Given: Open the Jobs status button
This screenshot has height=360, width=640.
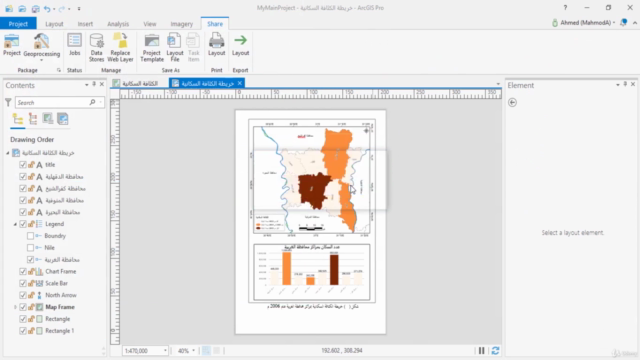Looking at the screenshot, I should (x=74, y=45).
